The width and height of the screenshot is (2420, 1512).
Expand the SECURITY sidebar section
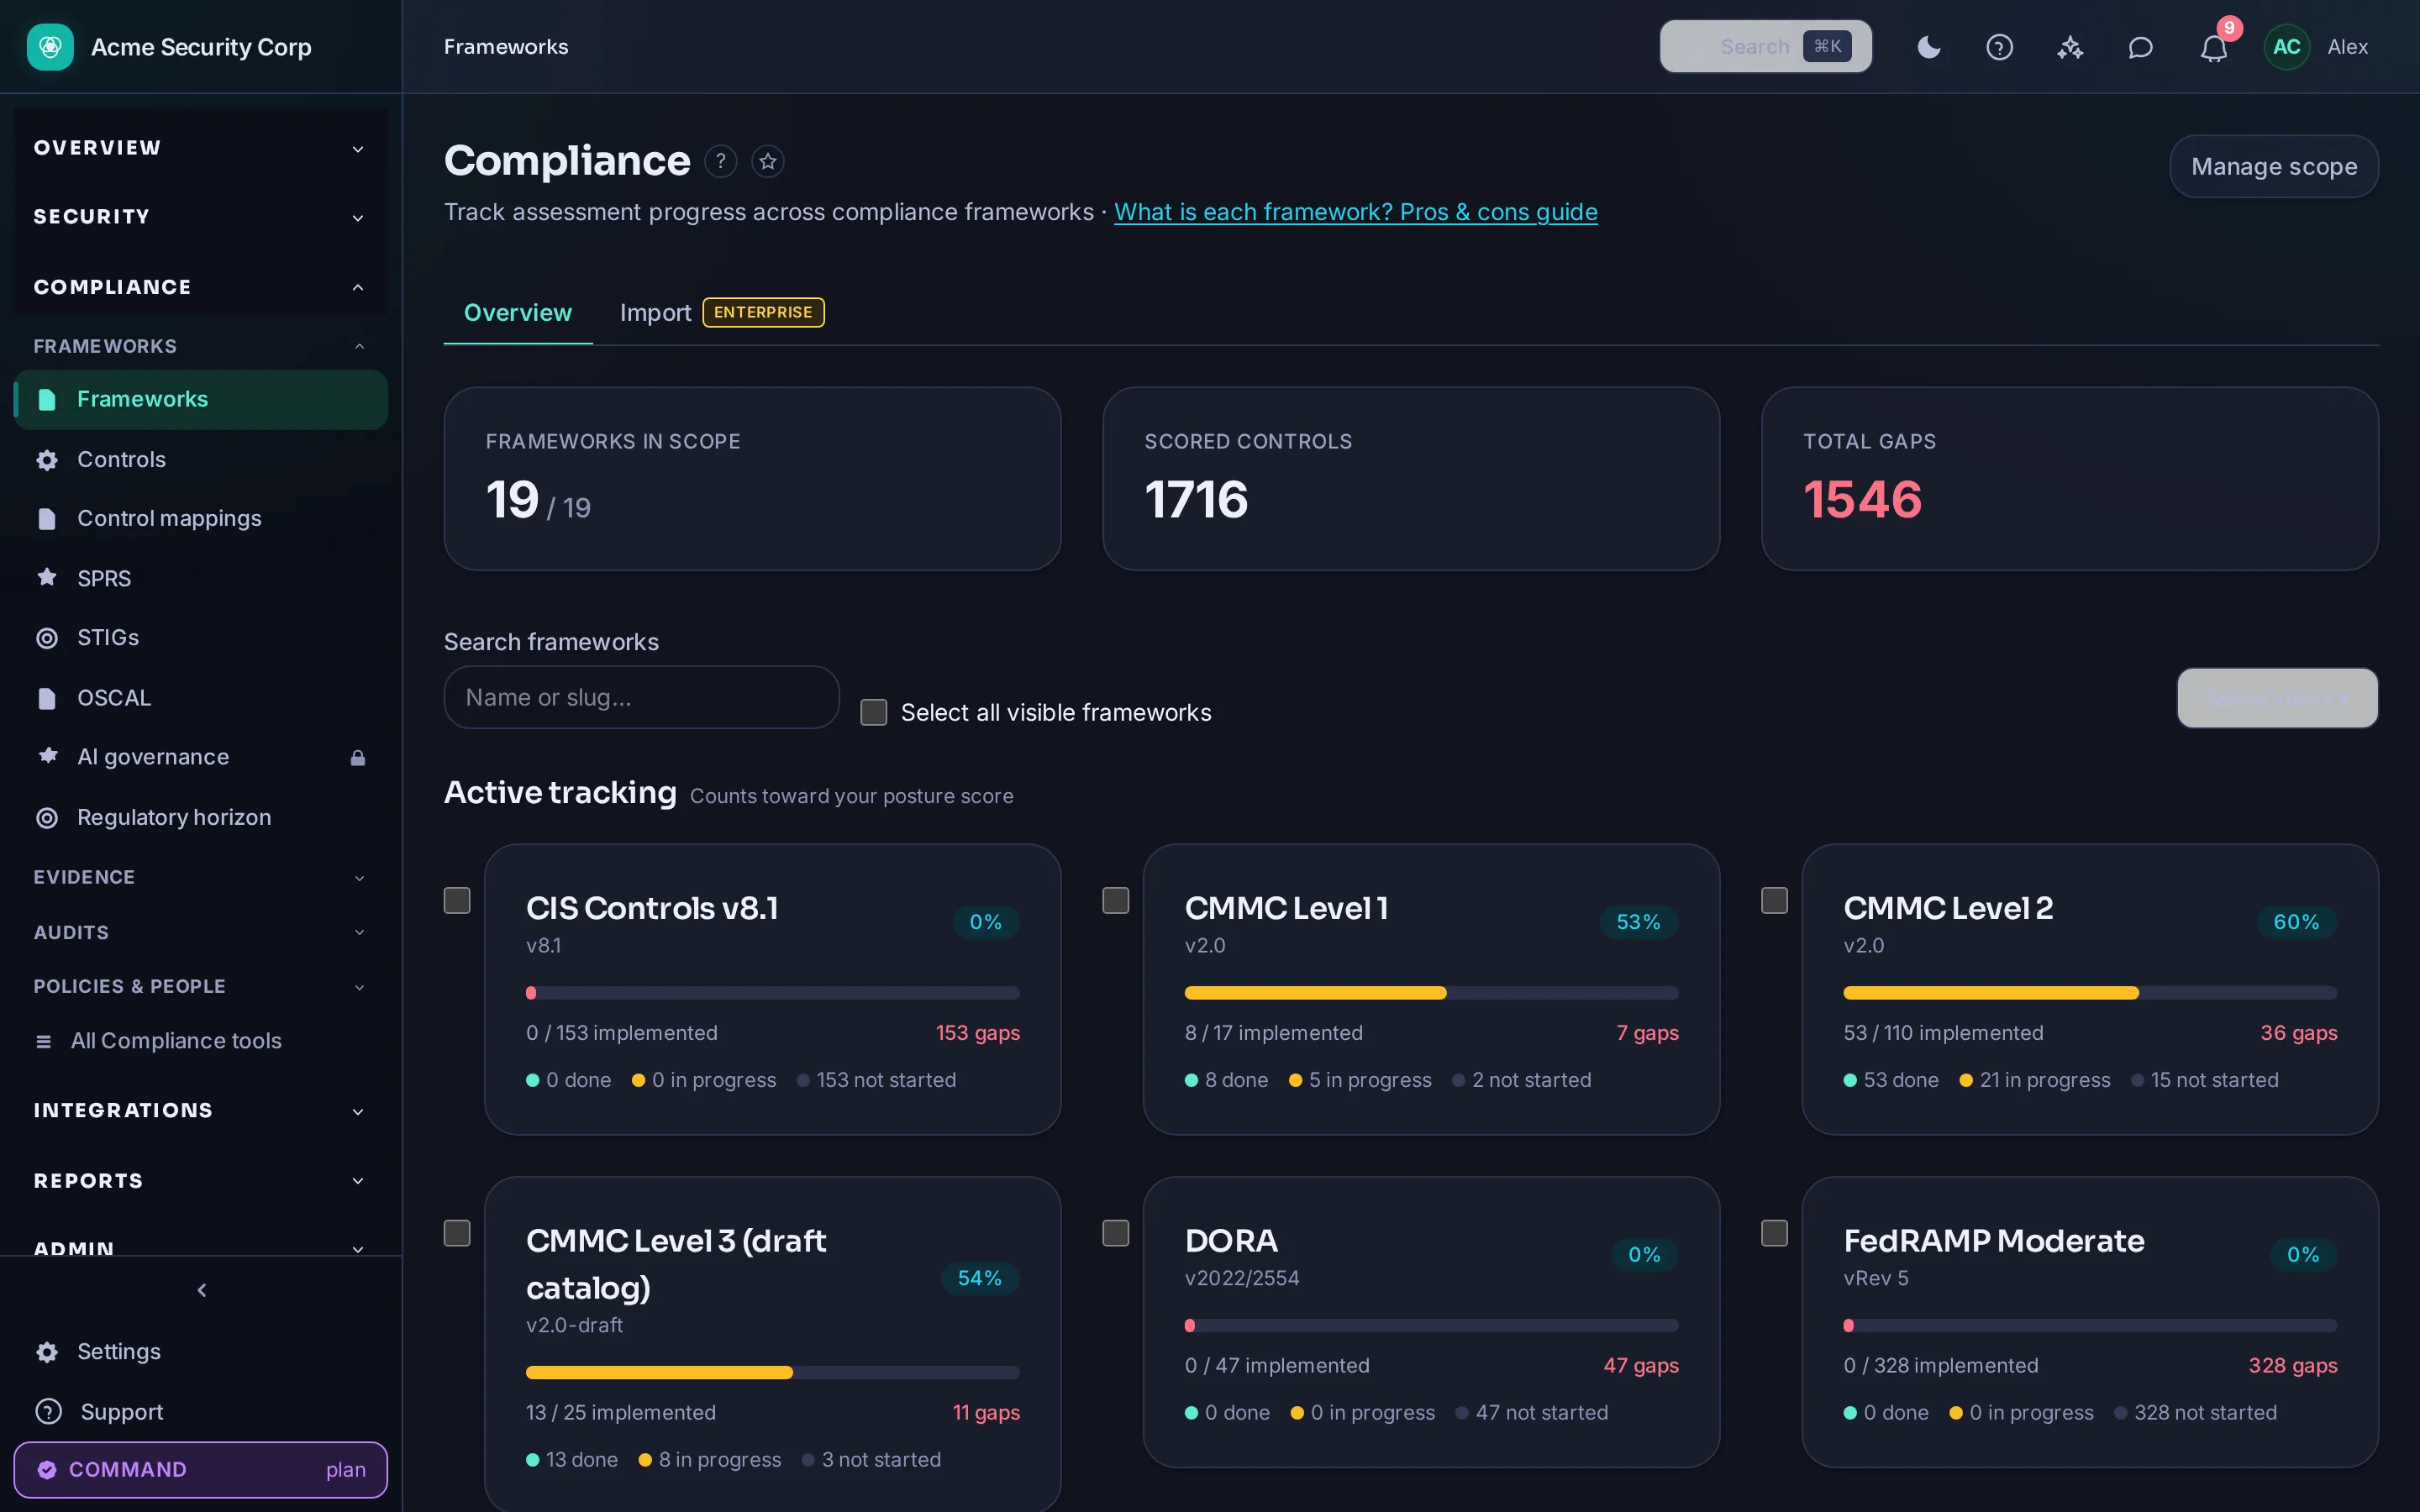click(201, 217)
